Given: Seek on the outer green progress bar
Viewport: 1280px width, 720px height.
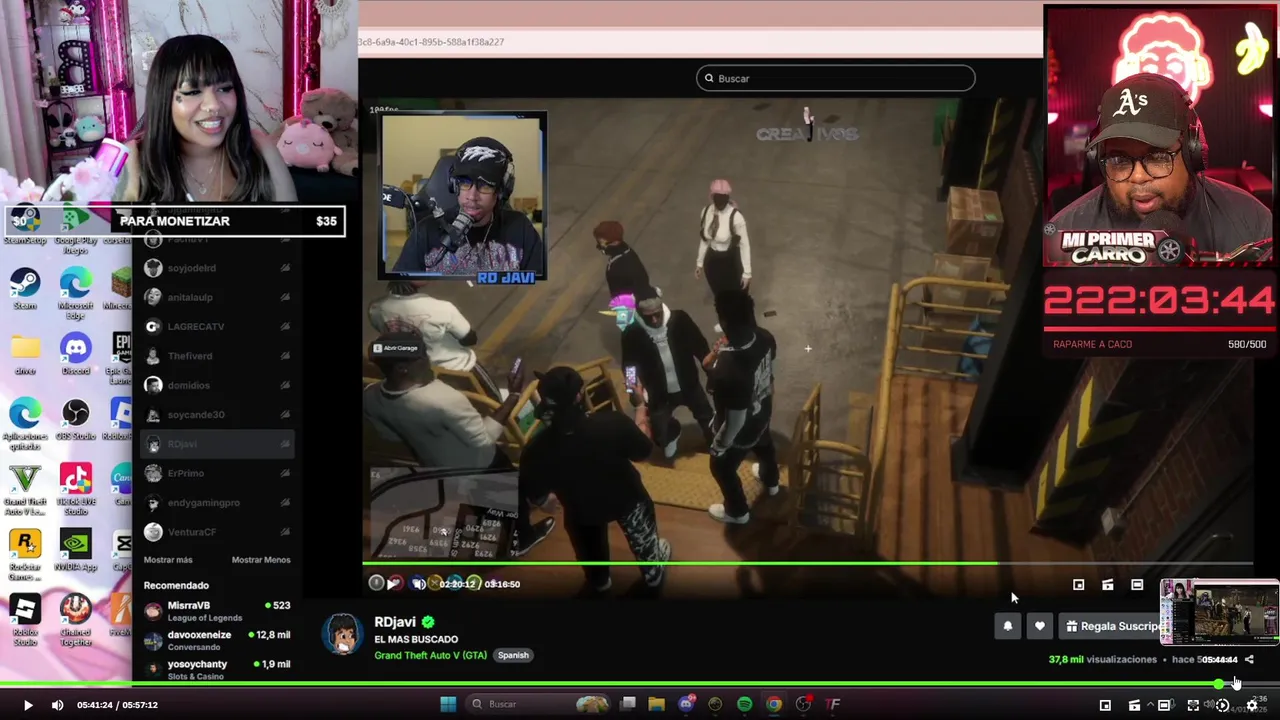Looking at the screenshot, I should tap(640, 684).
